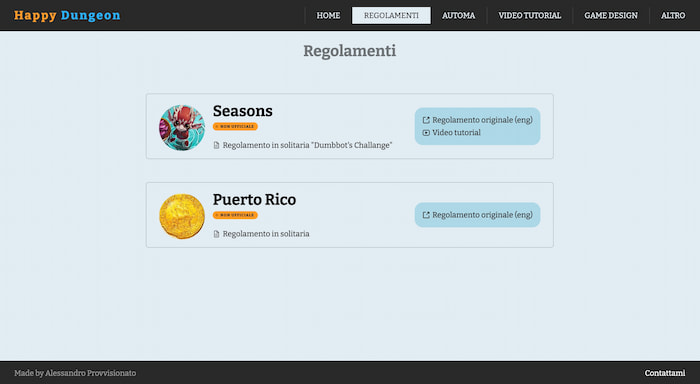Click the Seasons game thumbnail
Screen dimensions: 700x384
[x=182, y=128]
